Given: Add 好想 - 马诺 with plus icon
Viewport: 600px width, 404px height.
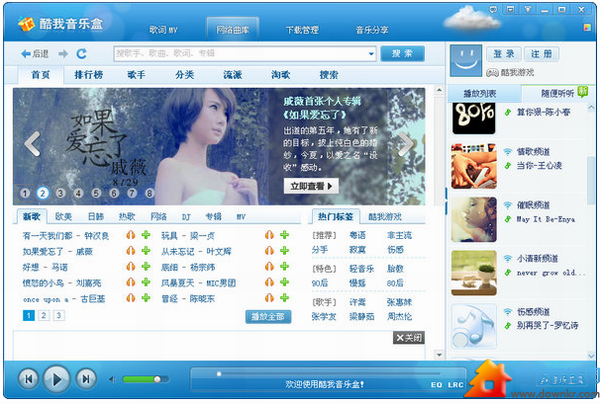Looking at the screenshot, I should (x=146, y=266).
